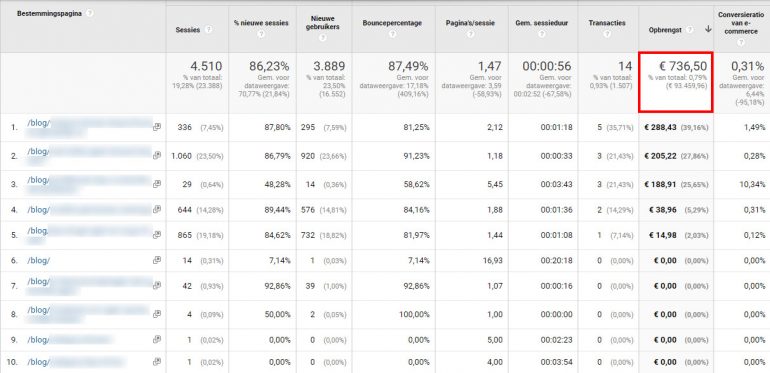This screenshot has width=770, height=373.
Task: Click help icon under Gem. sessieduur header
Action: coord(542,34)
